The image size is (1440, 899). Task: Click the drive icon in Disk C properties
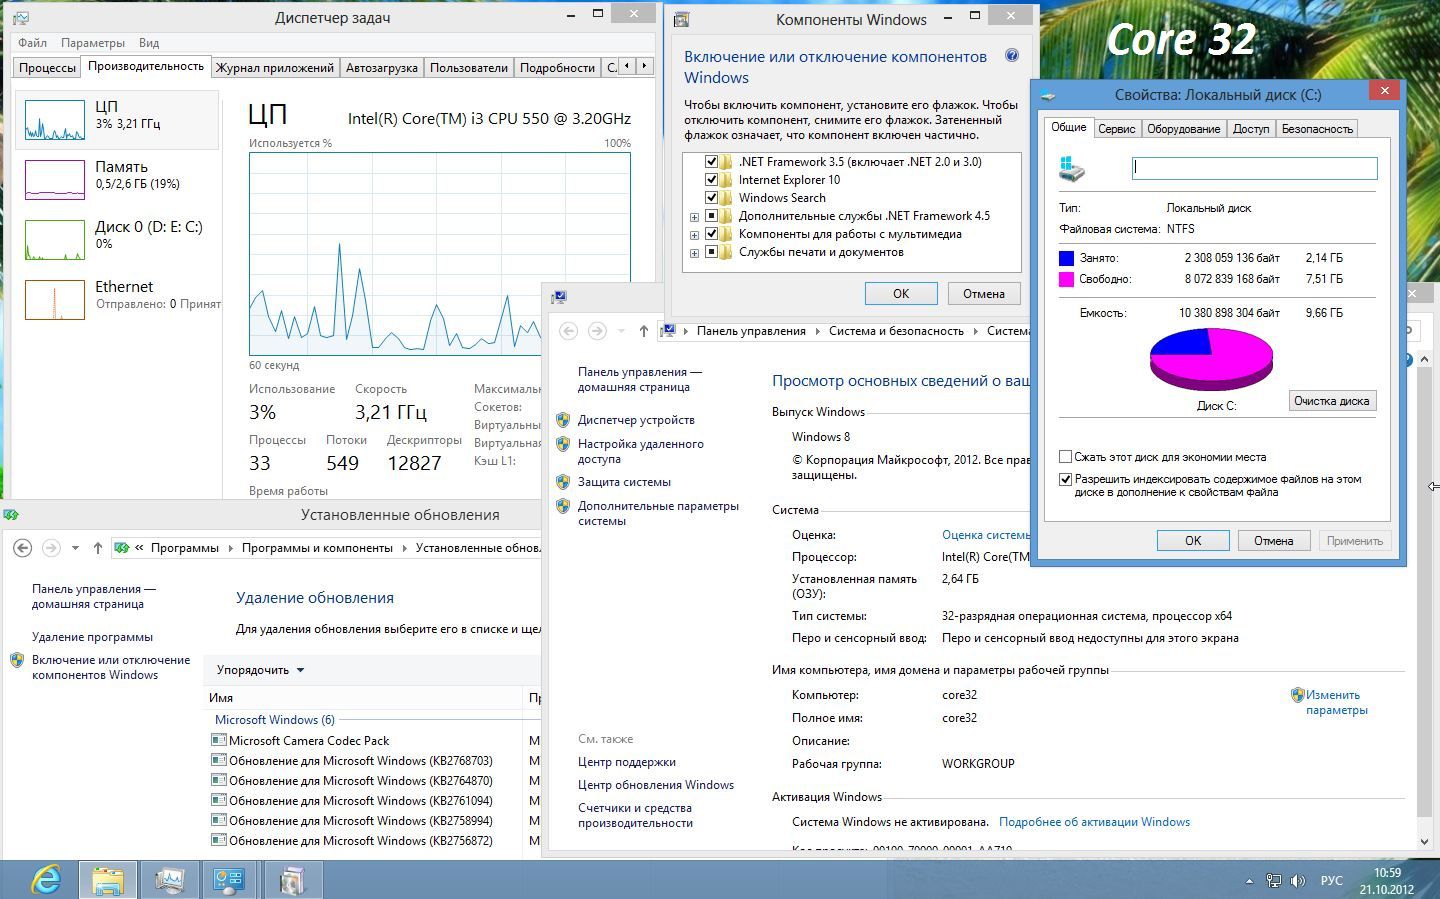click(x=1071, y=168)
